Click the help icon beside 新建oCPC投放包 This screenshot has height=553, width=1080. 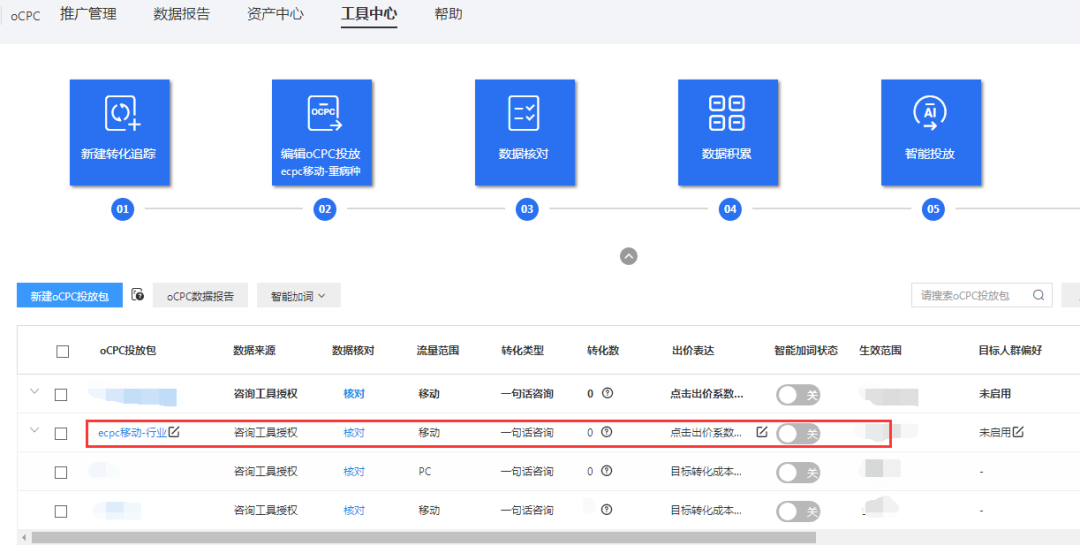(138, 295)
